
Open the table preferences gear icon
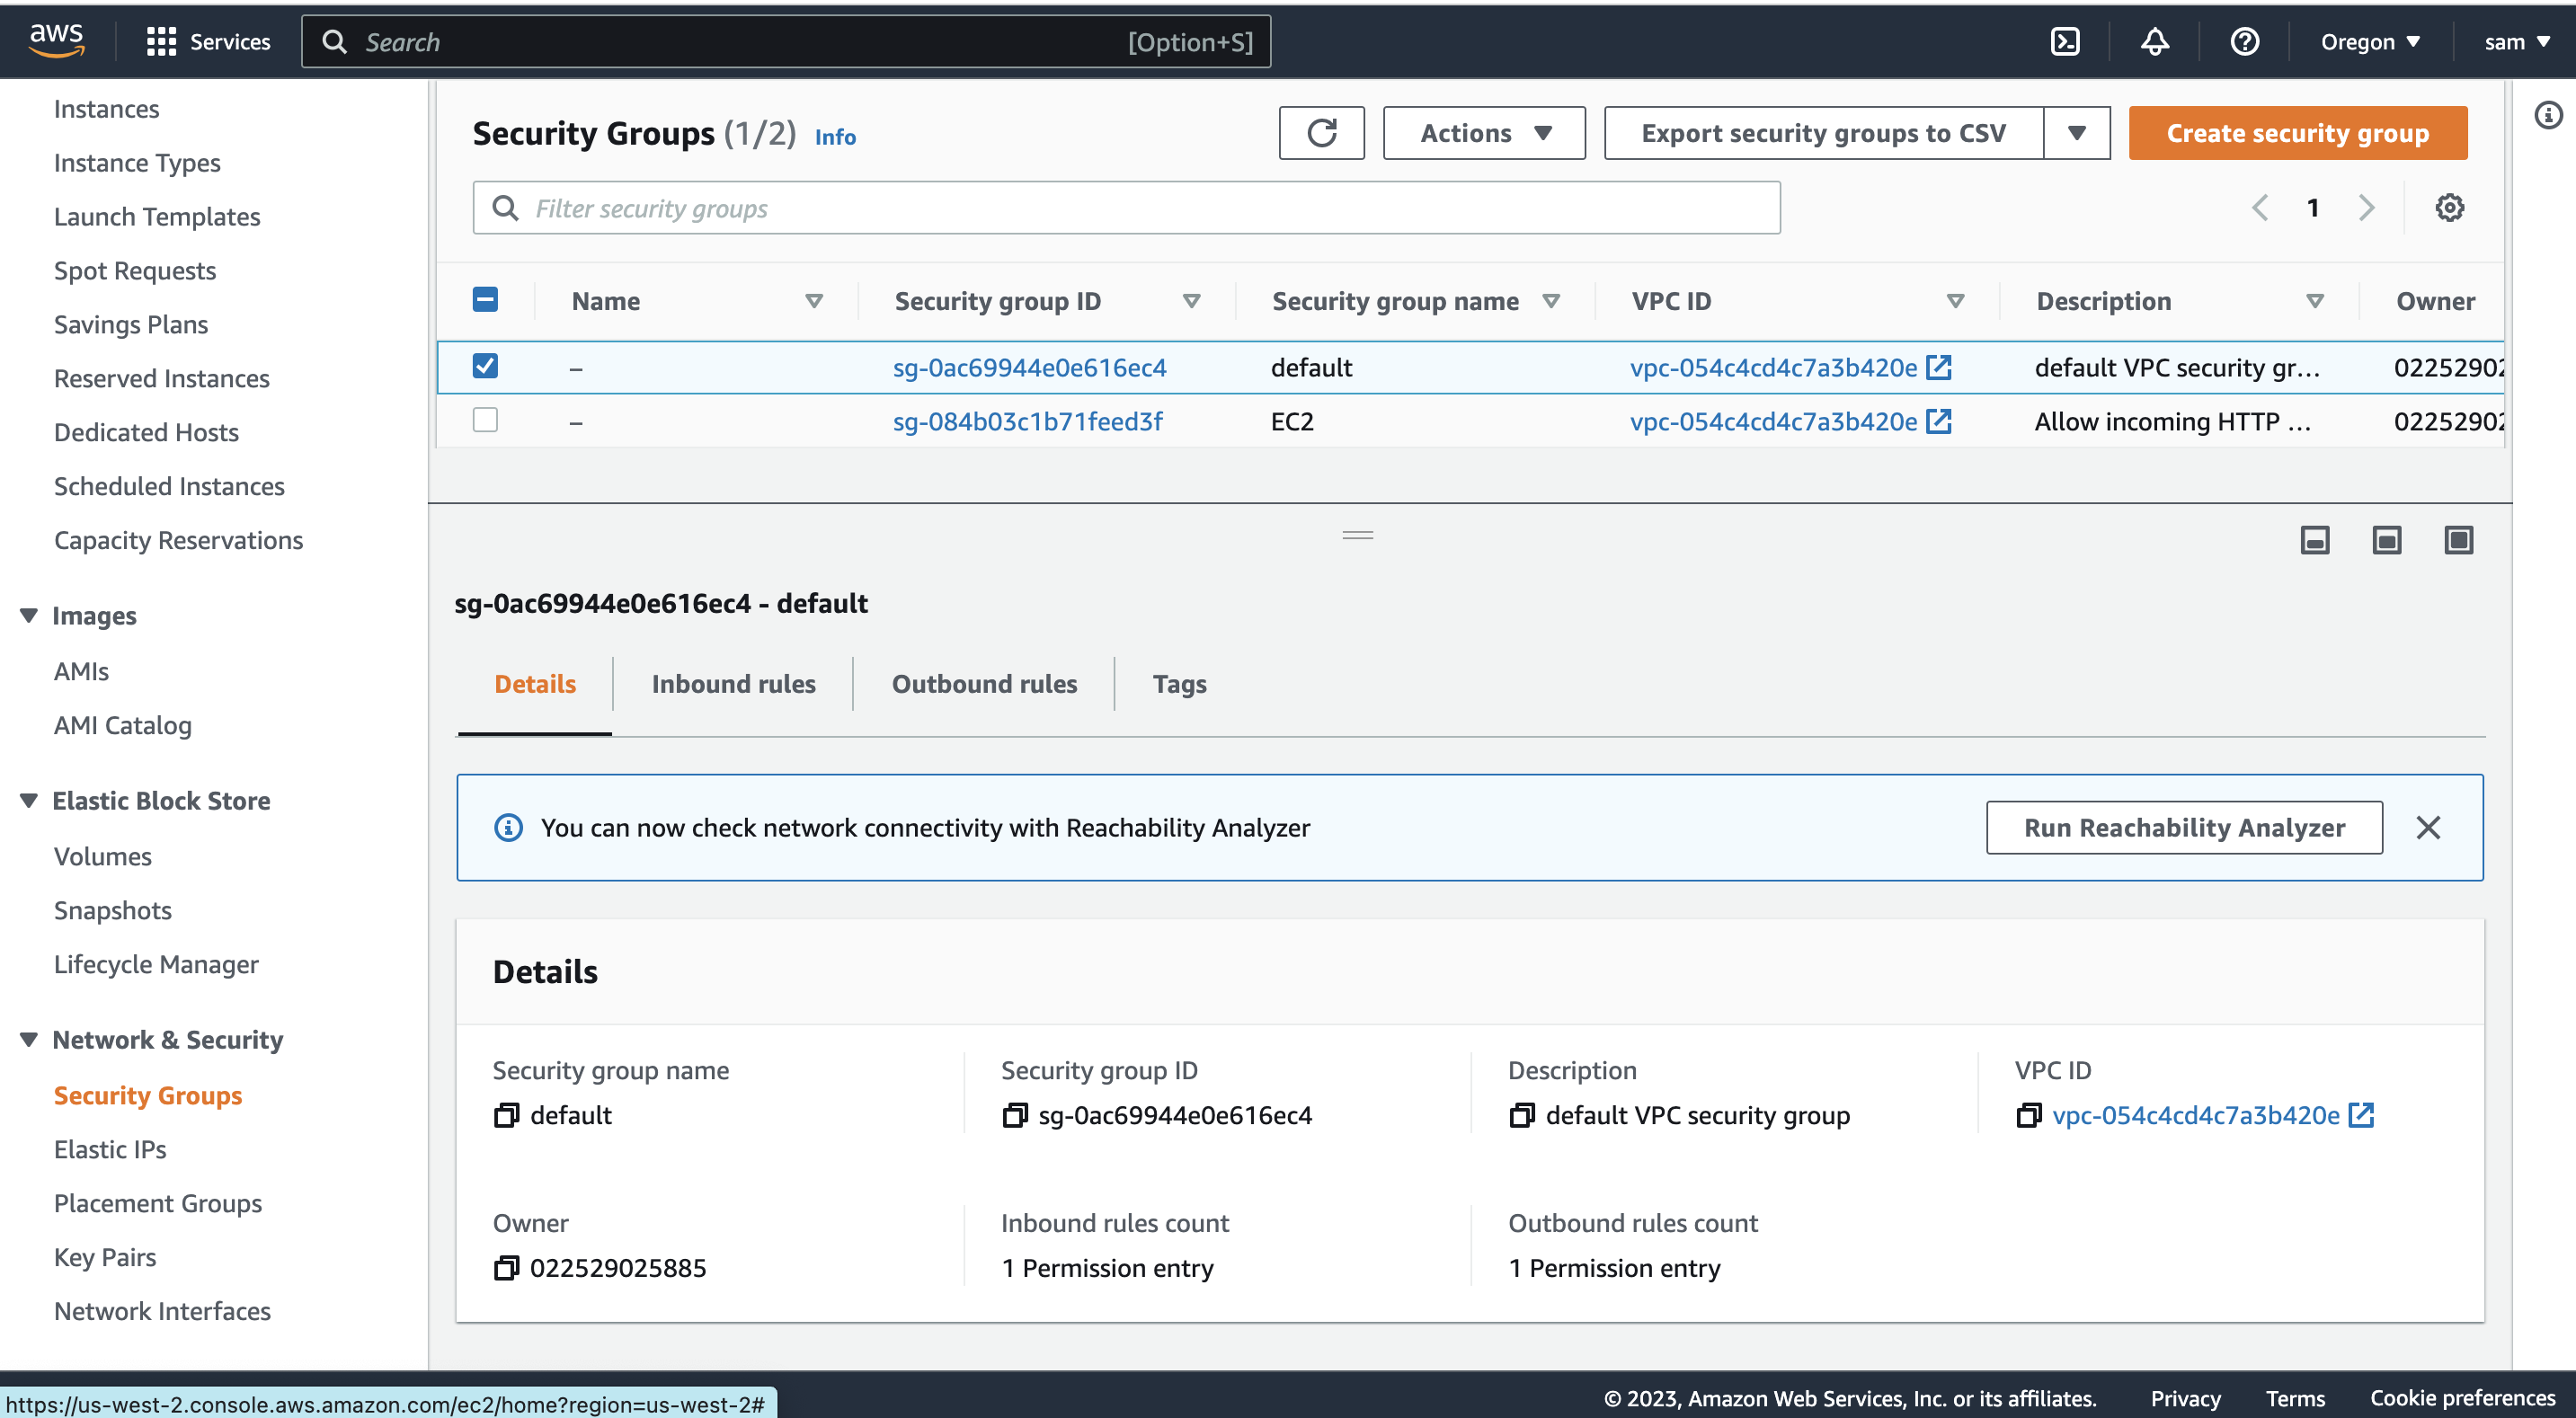tap(2449, 207)
